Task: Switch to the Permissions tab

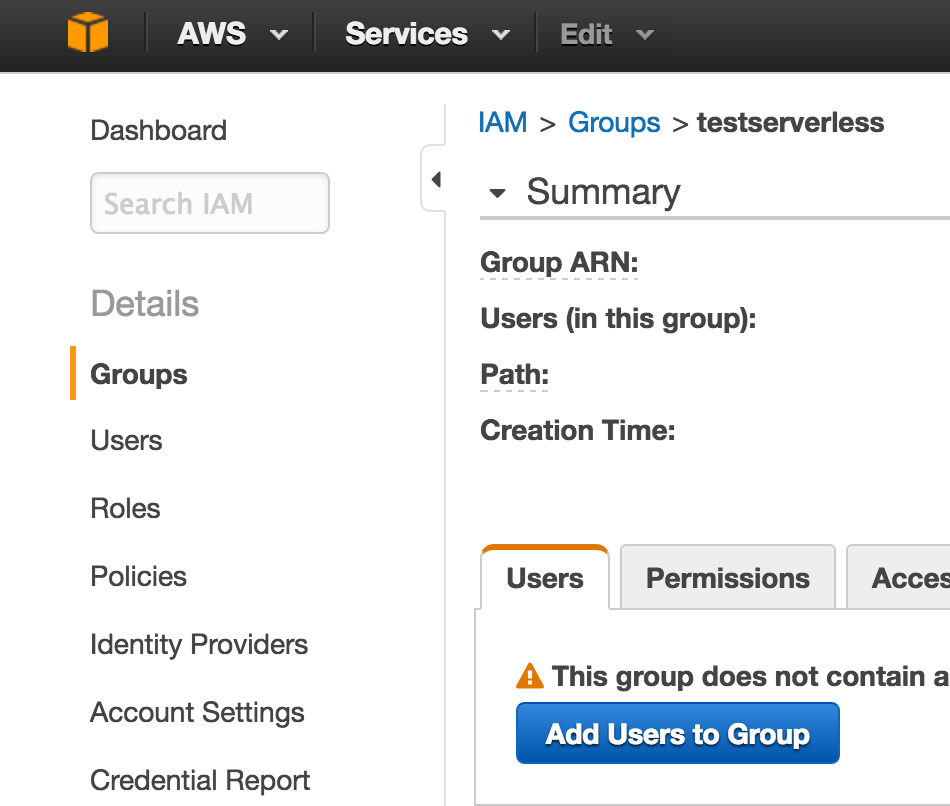Action: (x=727, y=578)
